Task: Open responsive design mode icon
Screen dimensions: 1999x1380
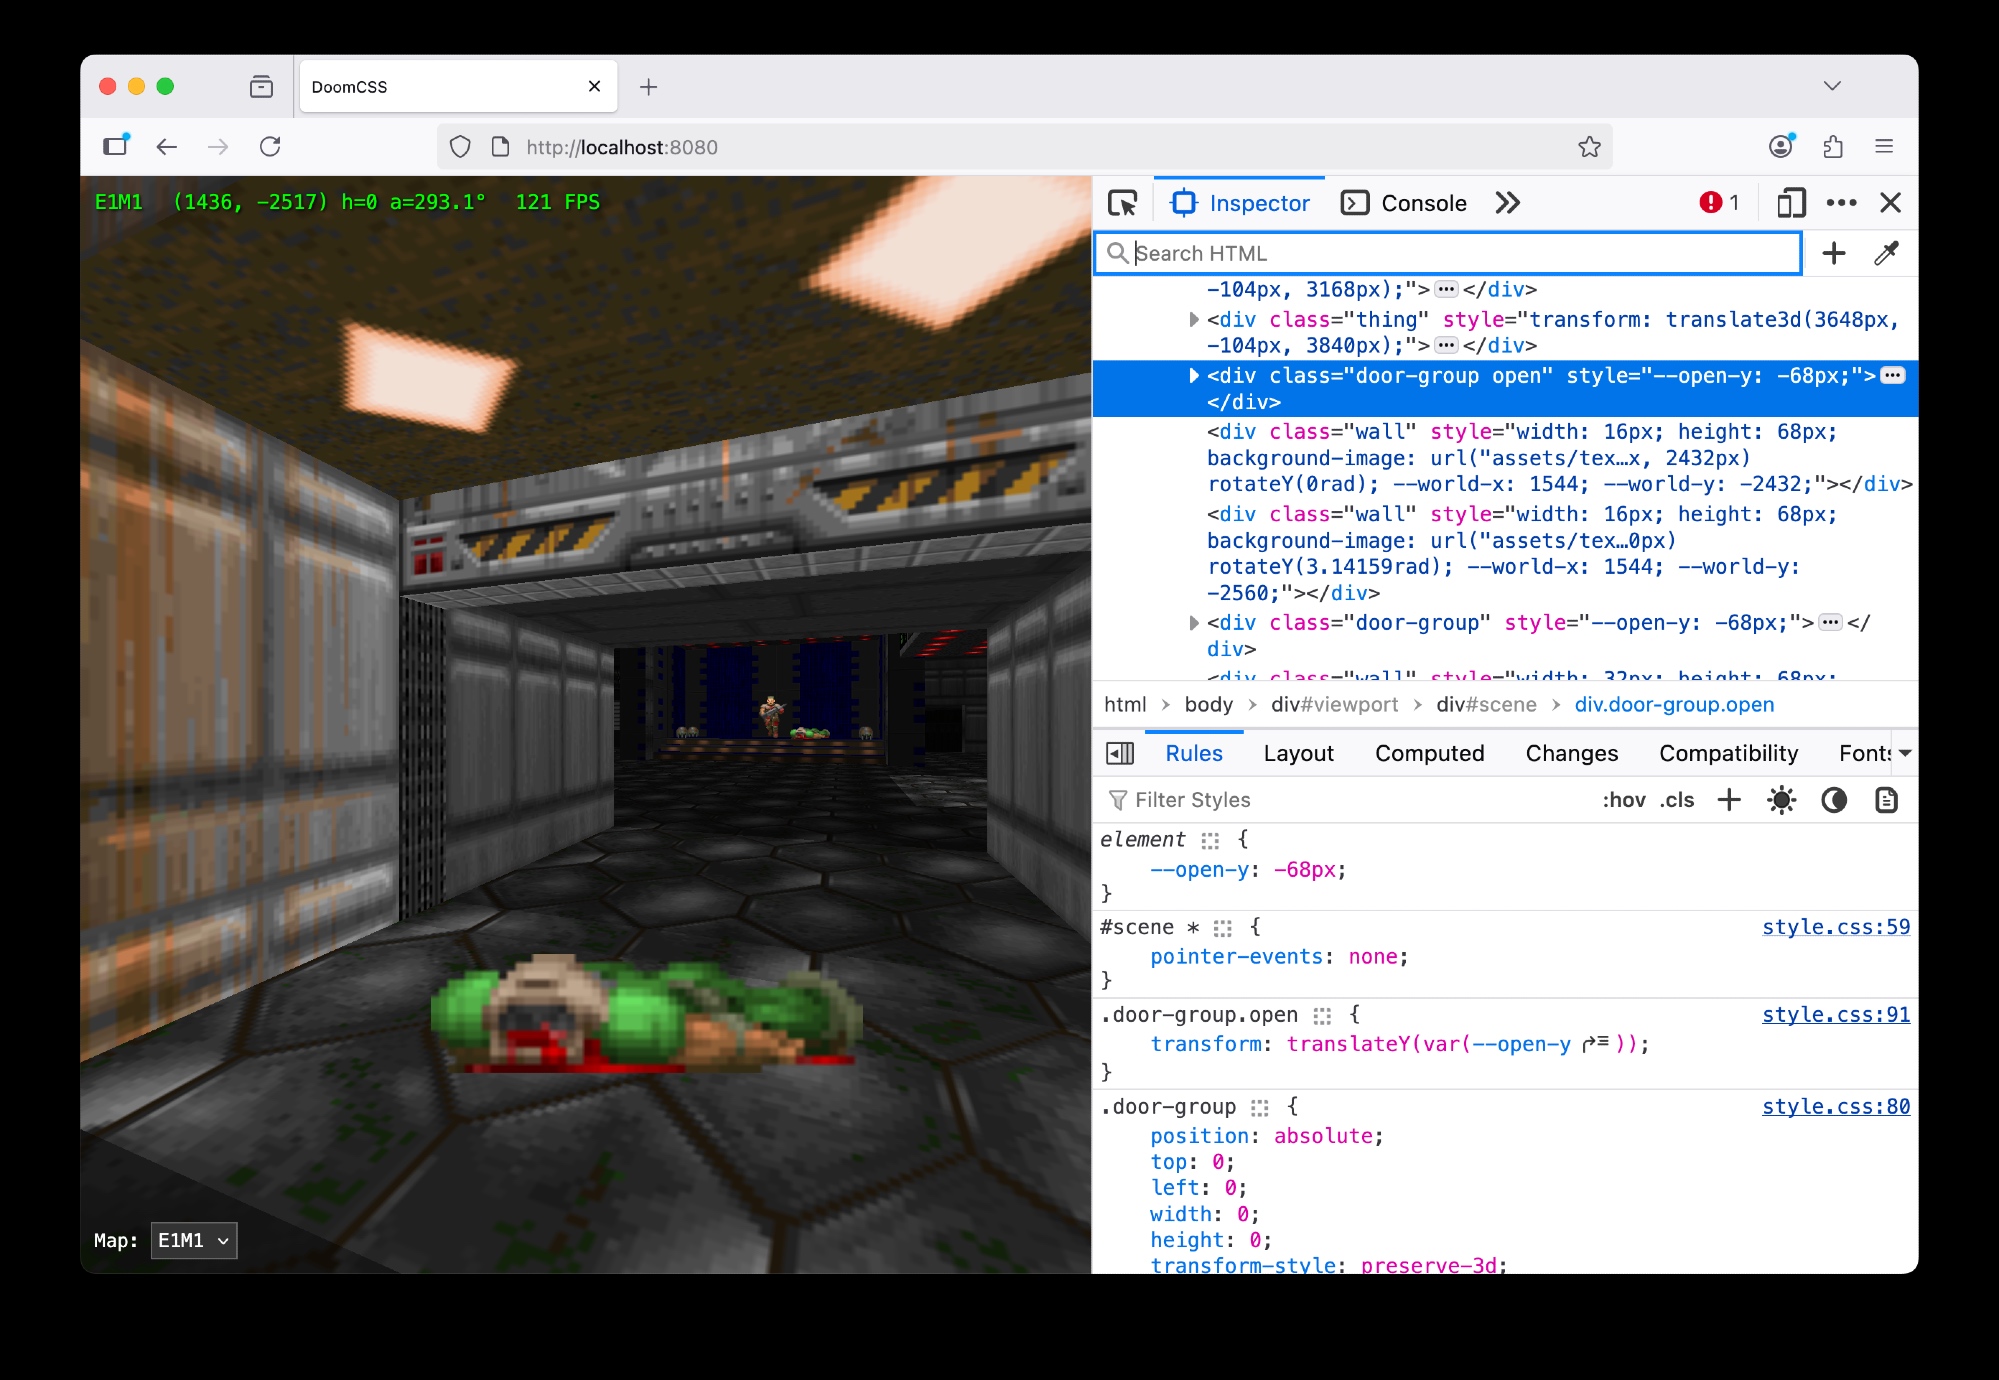Action: [1790, 203]
